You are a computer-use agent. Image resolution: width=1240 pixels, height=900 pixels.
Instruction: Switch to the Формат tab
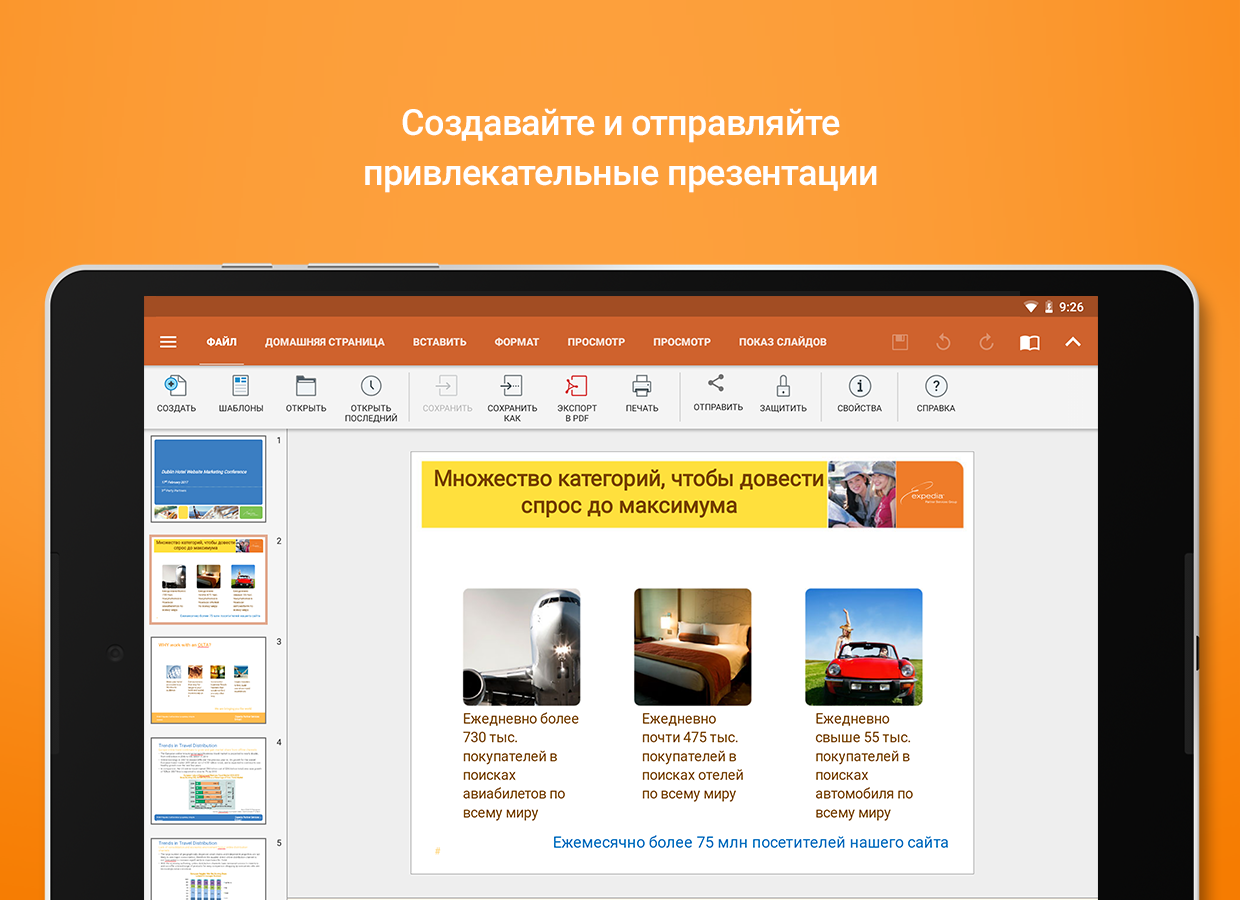point(517,342)
